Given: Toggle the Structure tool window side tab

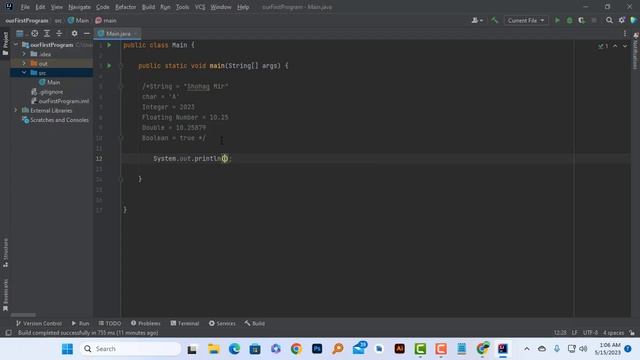Looking at the screenshot, I should 5,253.
